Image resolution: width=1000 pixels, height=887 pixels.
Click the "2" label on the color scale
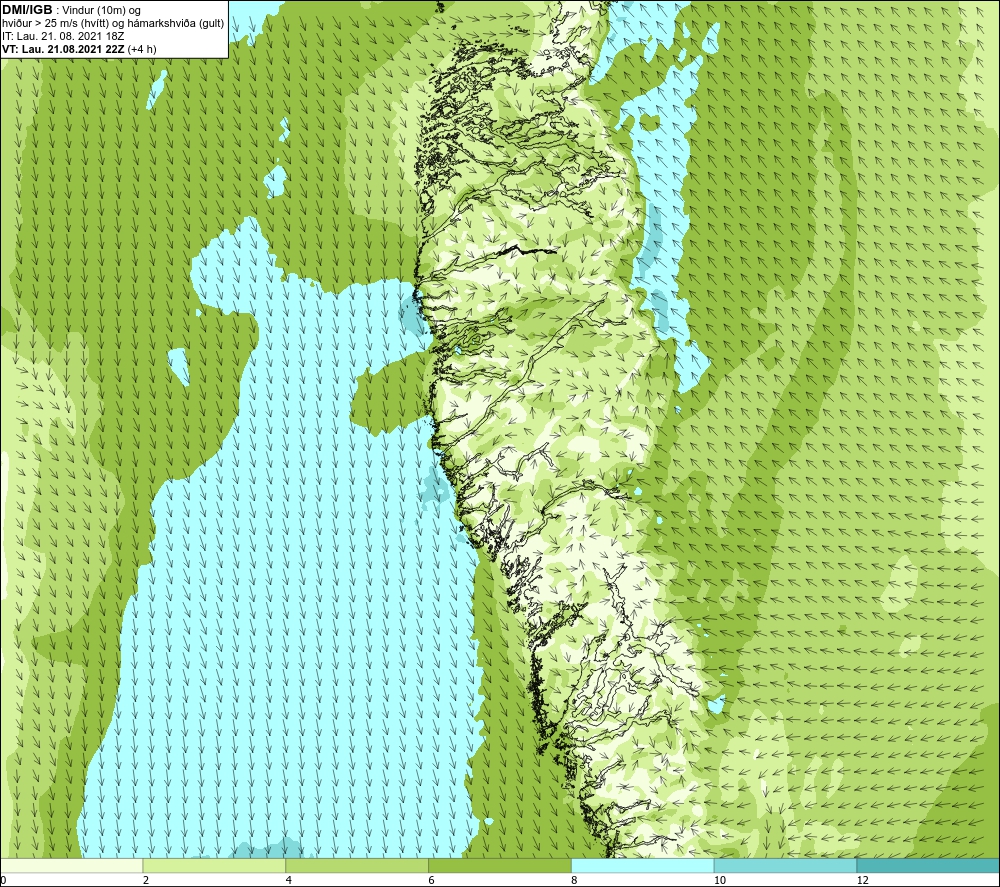[146, 881]
